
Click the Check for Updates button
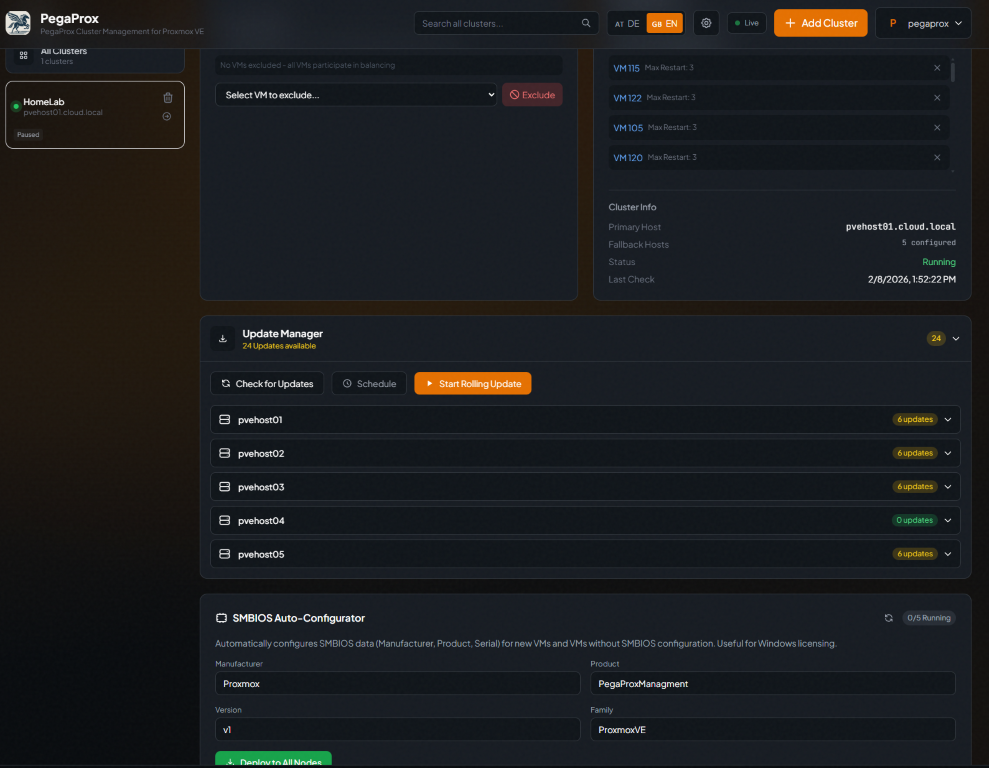click(267, 384)
